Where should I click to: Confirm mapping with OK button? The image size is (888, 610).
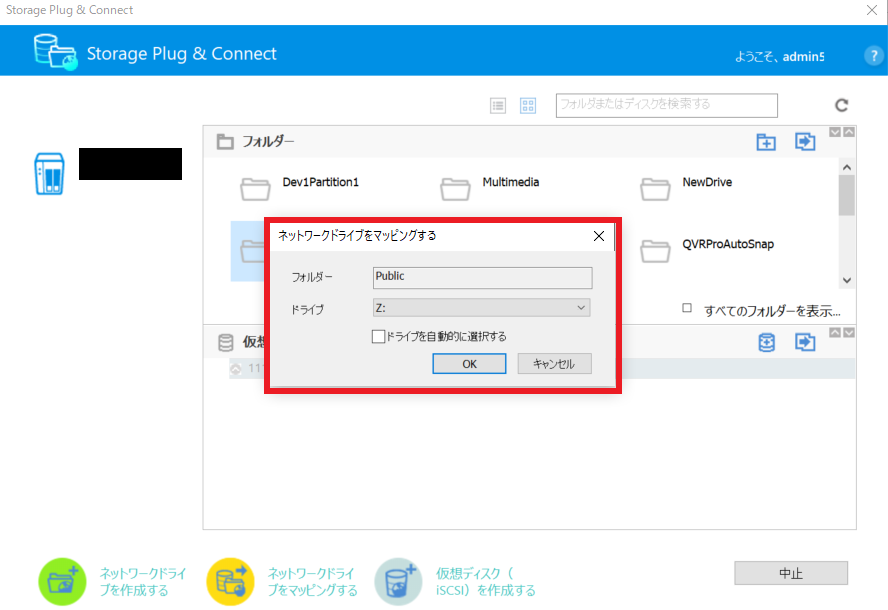(469, 364)
